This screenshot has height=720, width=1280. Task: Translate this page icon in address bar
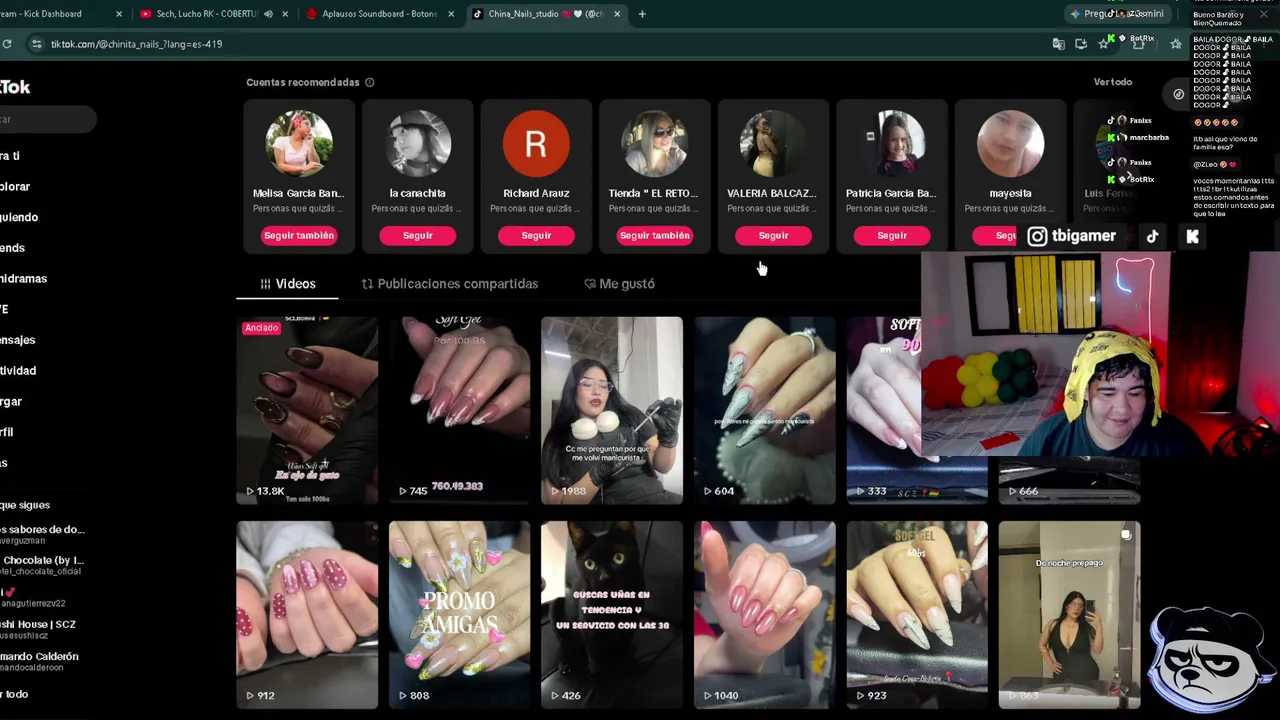[1059, 44]
